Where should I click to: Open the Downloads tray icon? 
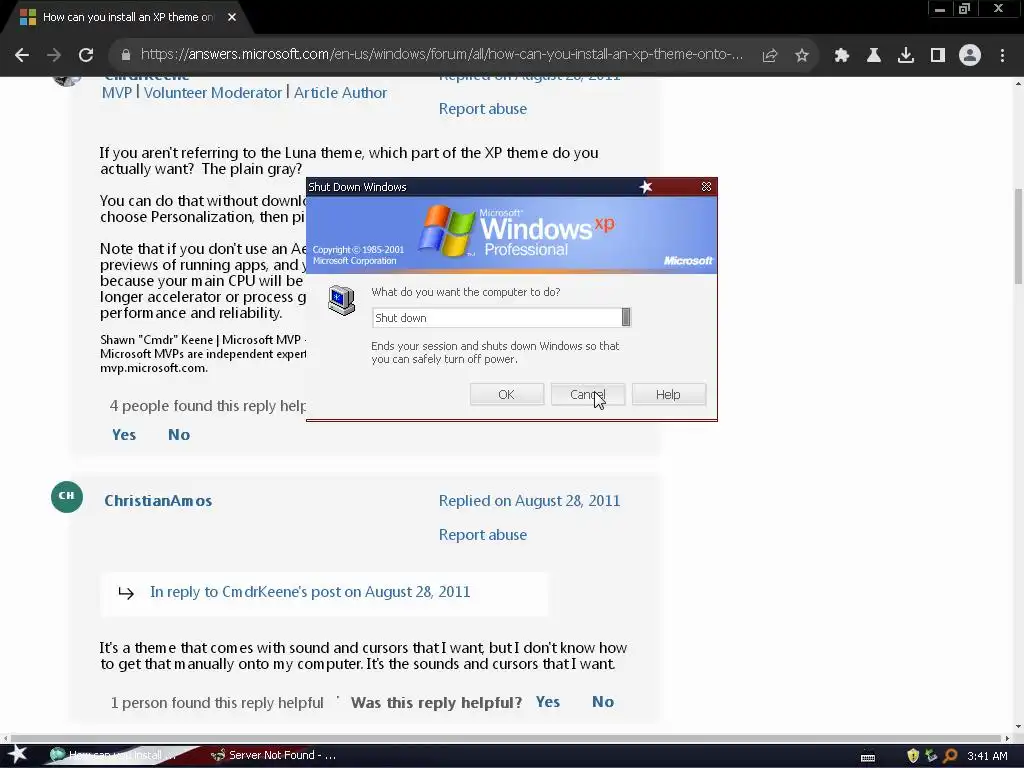click(906, 56)
